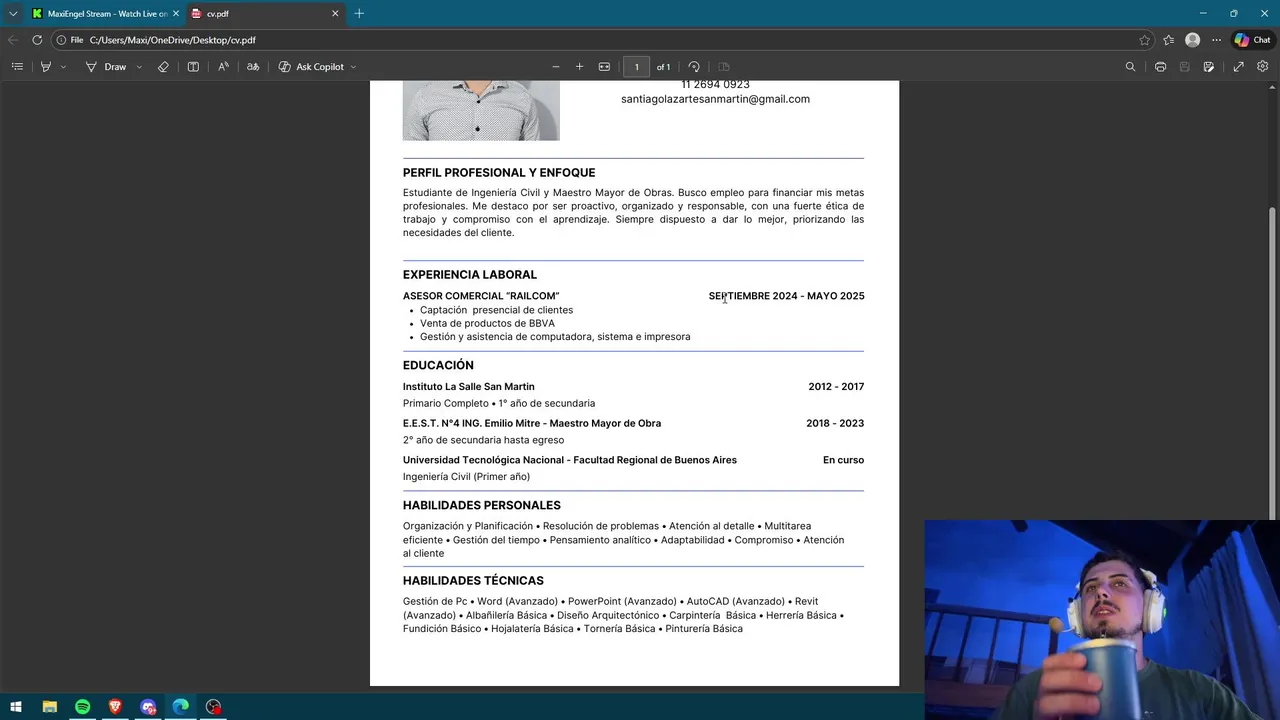Viewport: 1280px width, 720px height.
Task: Open Find in PDF search
Action: [1130, 67]
